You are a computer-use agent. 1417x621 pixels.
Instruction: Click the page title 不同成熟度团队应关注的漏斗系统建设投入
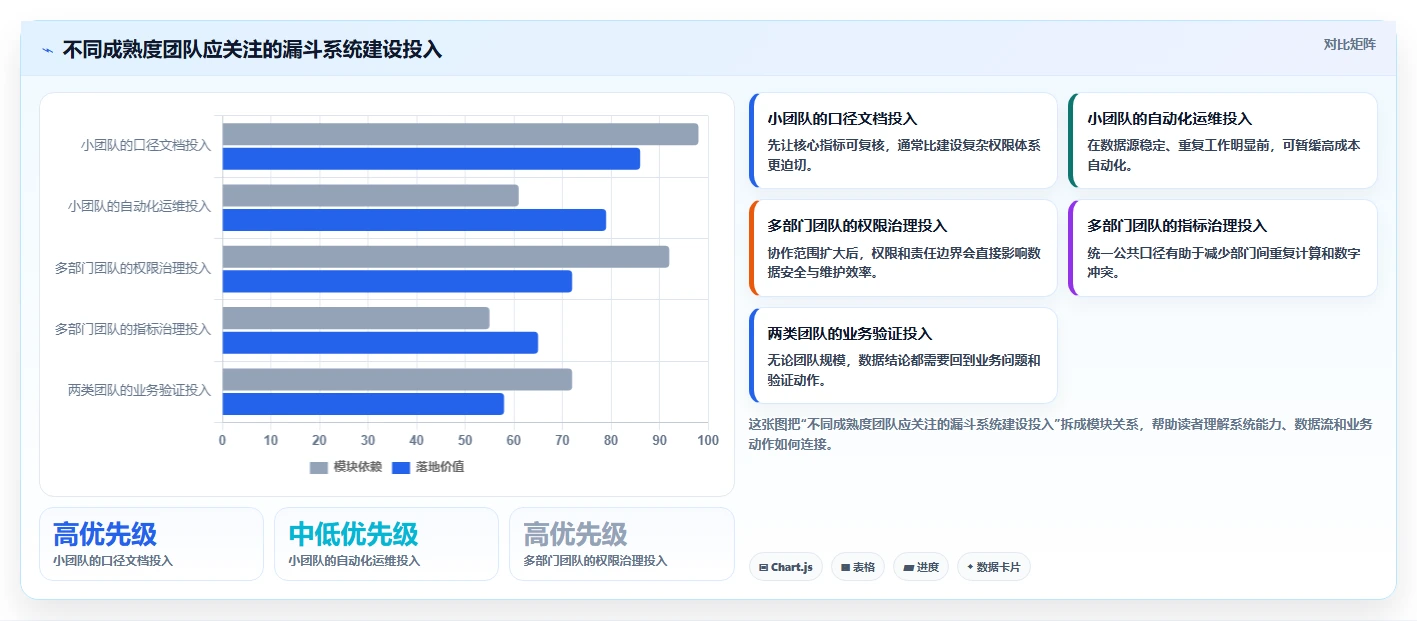point(252,50)
